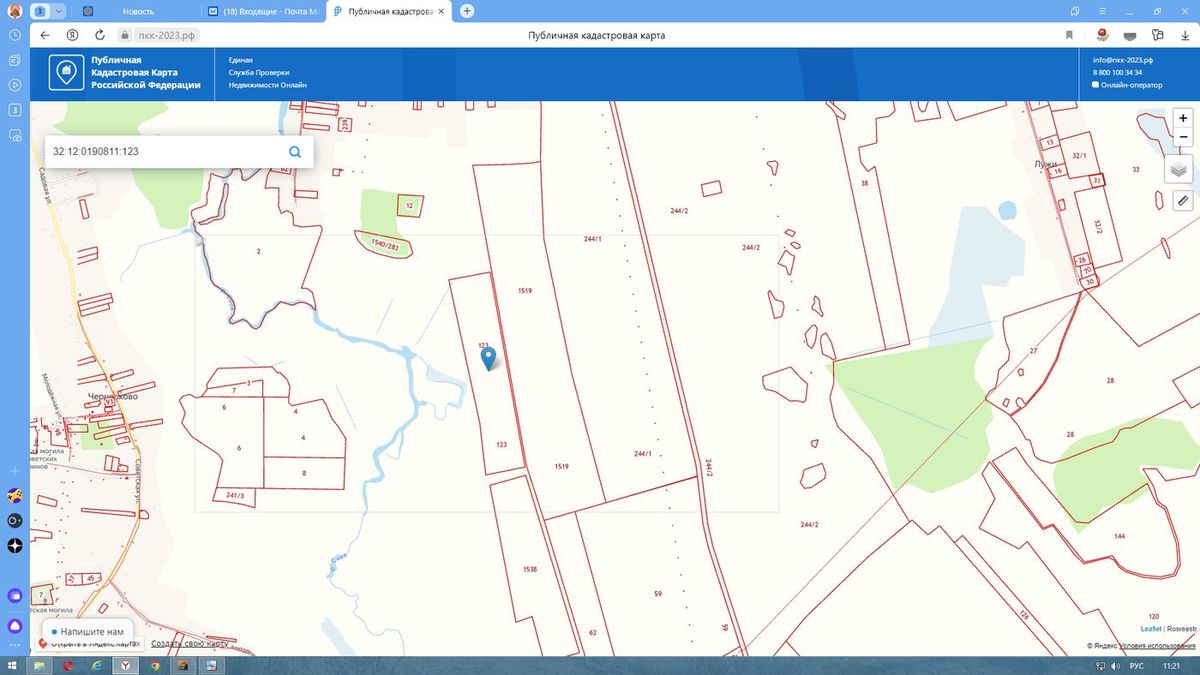This screenshot has width=1200, height=675.
Task: Open the Напишите нам chat button
Action: pos(86,632)
